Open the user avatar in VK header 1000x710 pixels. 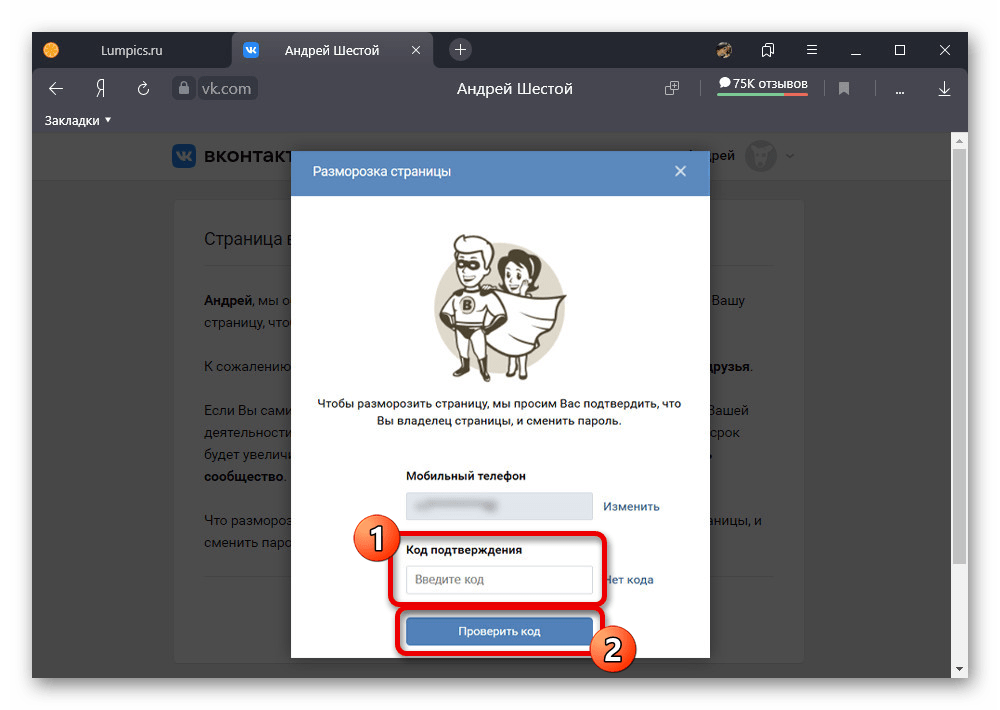pyautogui.click(x=761, y=156)
